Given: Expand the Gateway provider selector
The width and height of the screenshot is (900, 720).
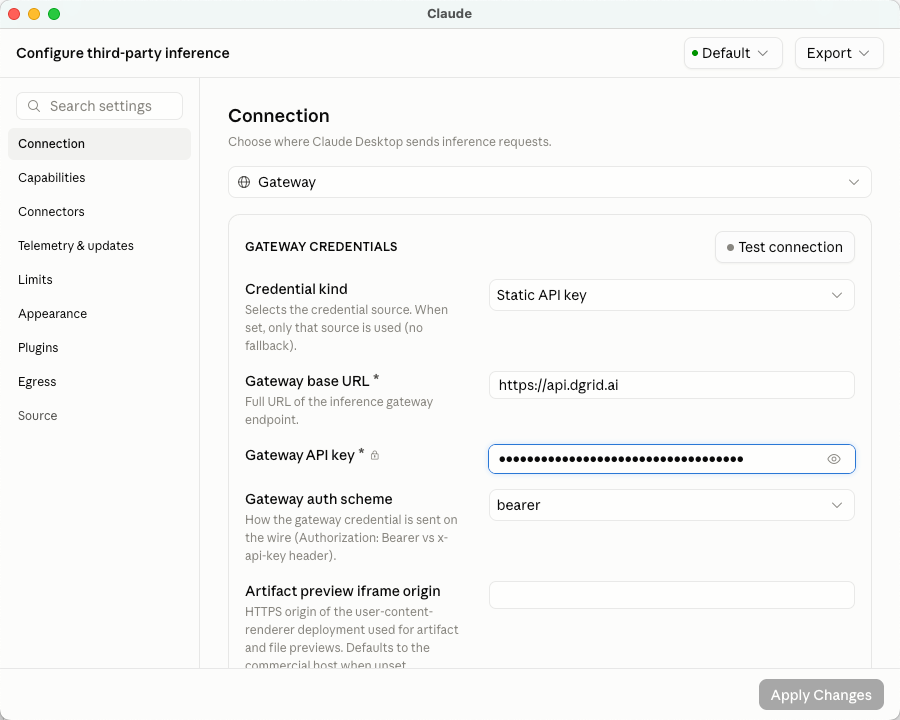Looking at the screenshot, I should (x=549, y=182).
